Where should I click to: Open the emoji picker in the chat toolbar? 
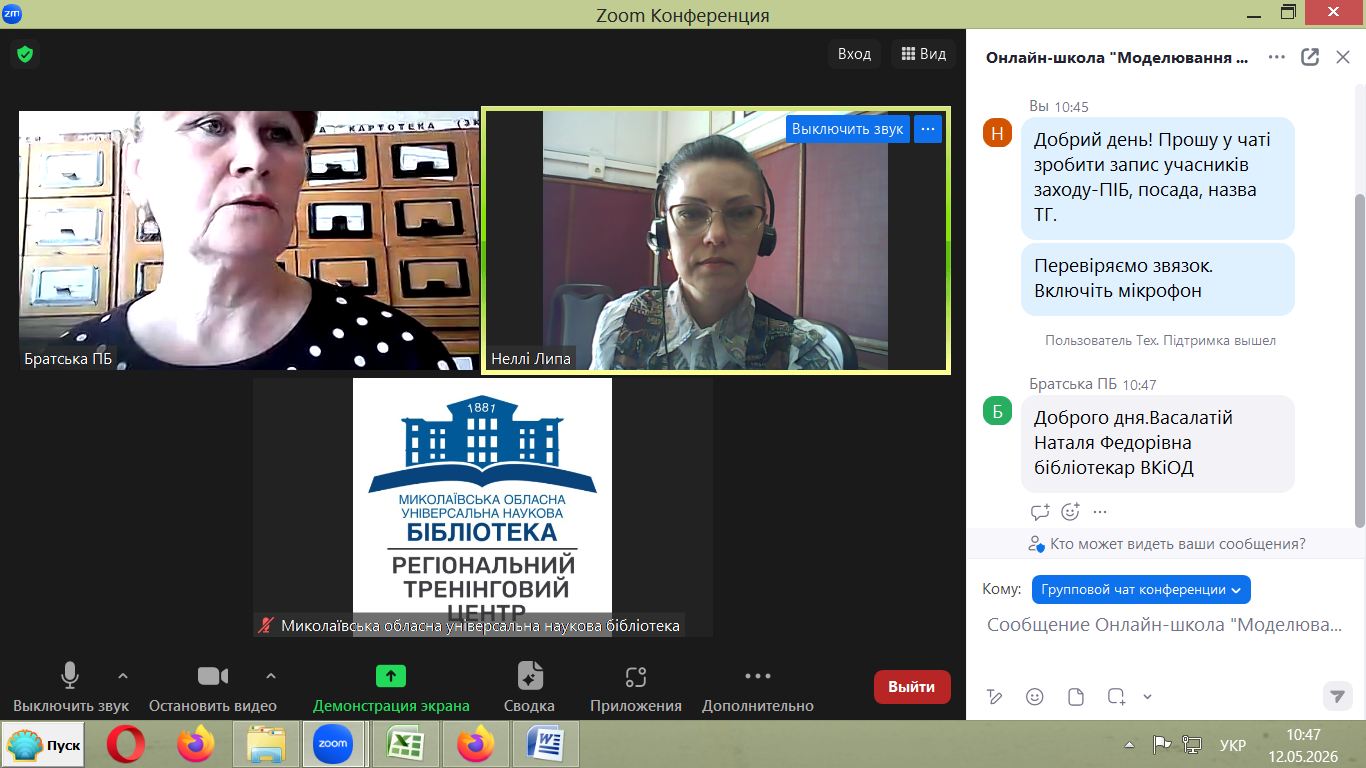point(1035,696)
